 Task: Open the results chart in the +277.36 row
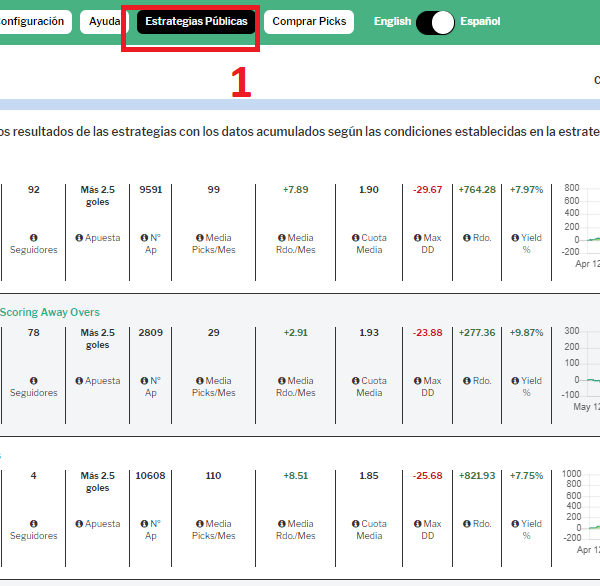tap(580, 369)
